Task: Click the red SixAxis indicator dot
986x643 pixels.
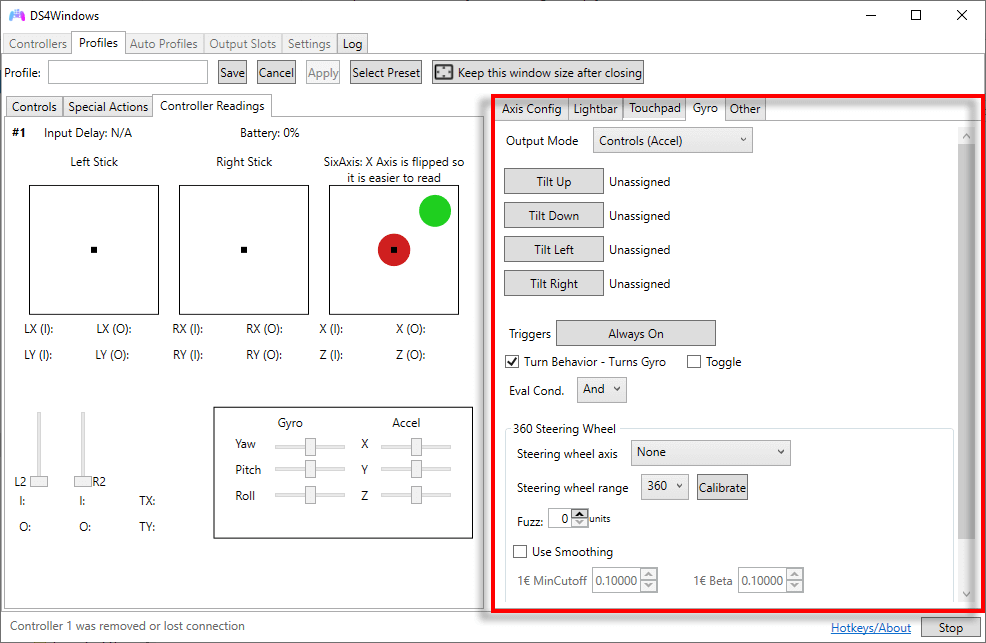Action: 394,250
